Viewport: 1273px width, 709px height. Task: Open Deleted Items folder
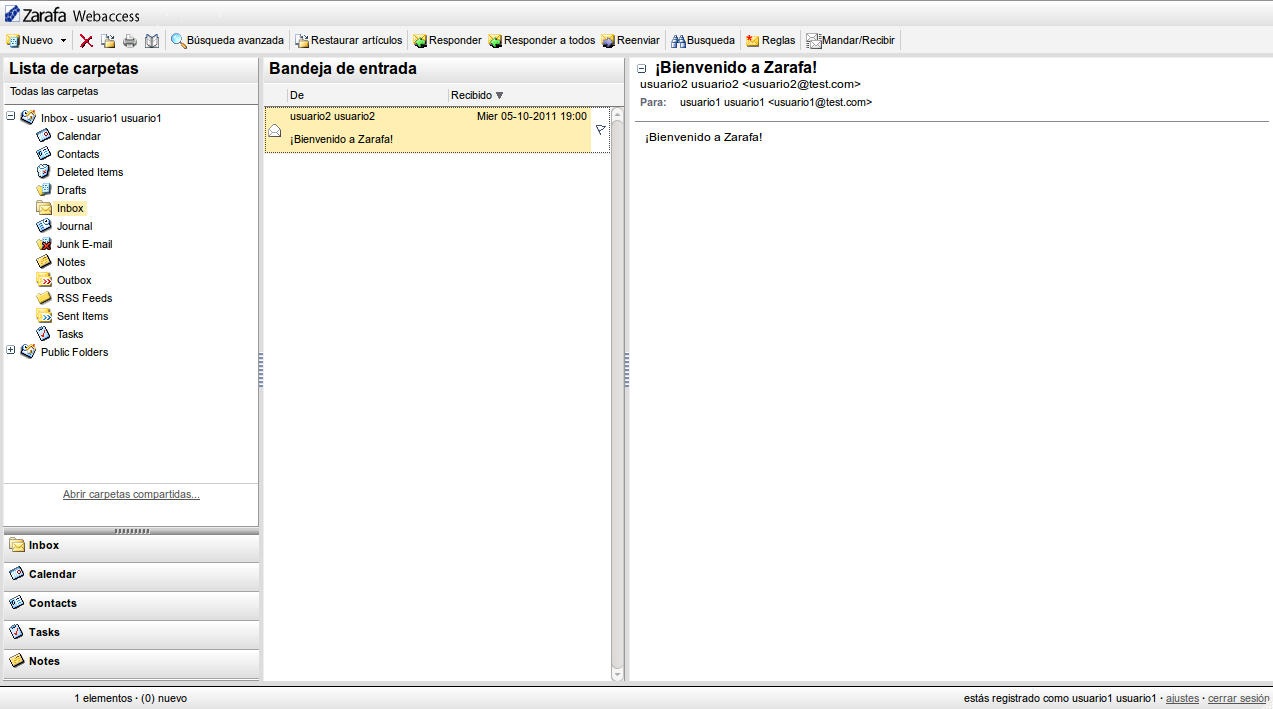90,172
